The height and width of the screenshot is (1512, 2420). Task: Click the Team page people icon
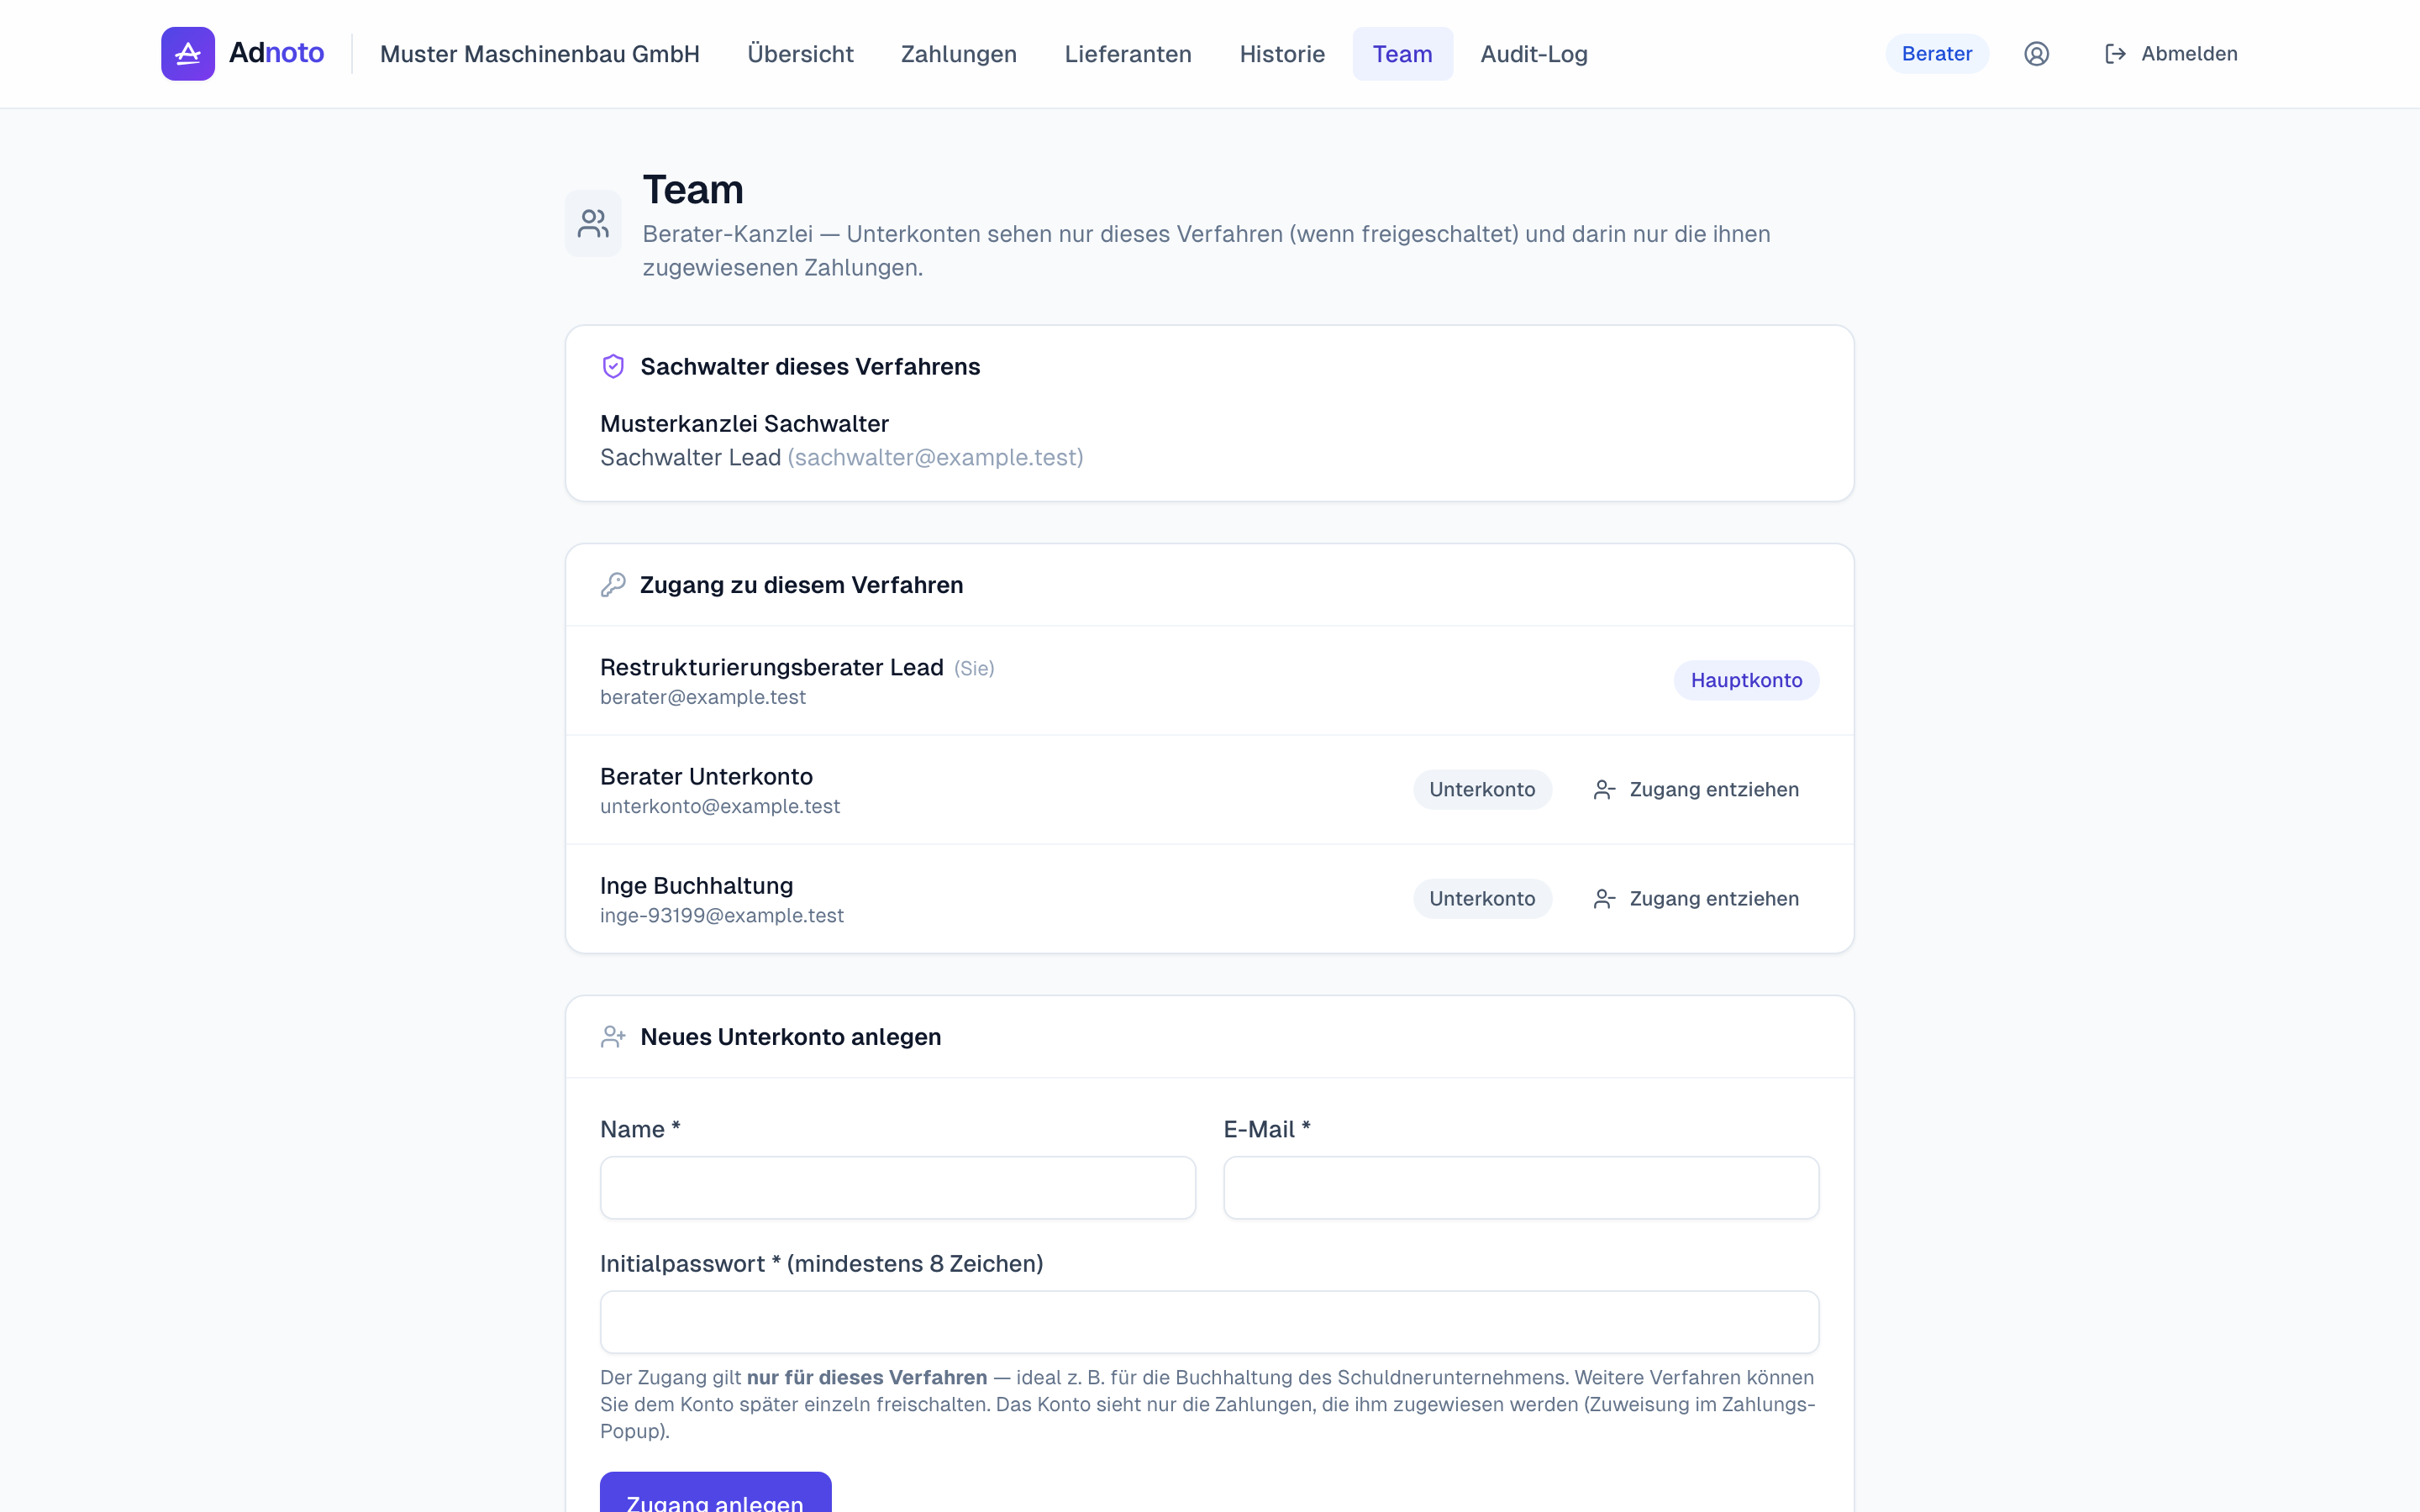tap(593, 223)
